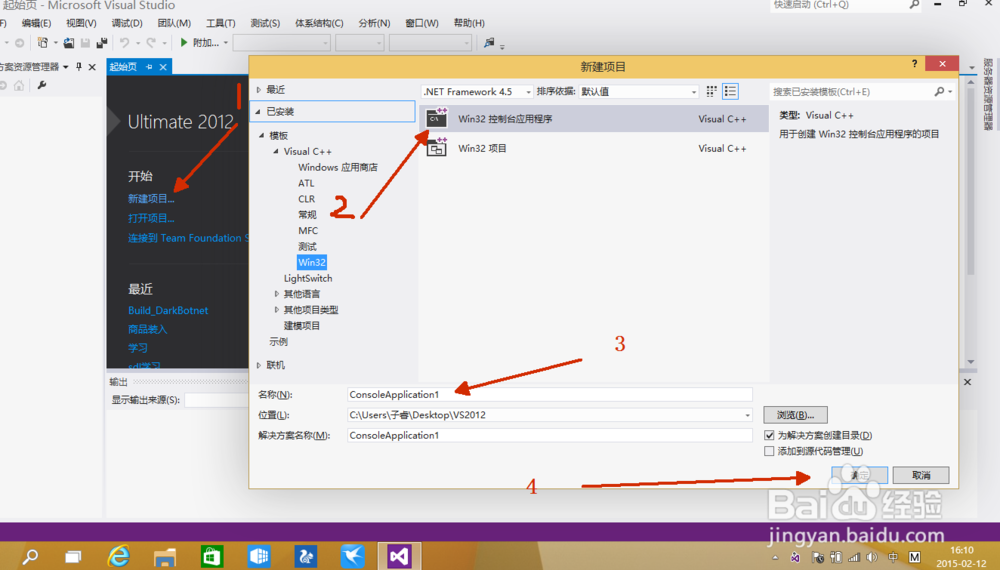Click the Quick Launch search icon
This screenshot has width=1000, height=570.
(x=914, y=4)
